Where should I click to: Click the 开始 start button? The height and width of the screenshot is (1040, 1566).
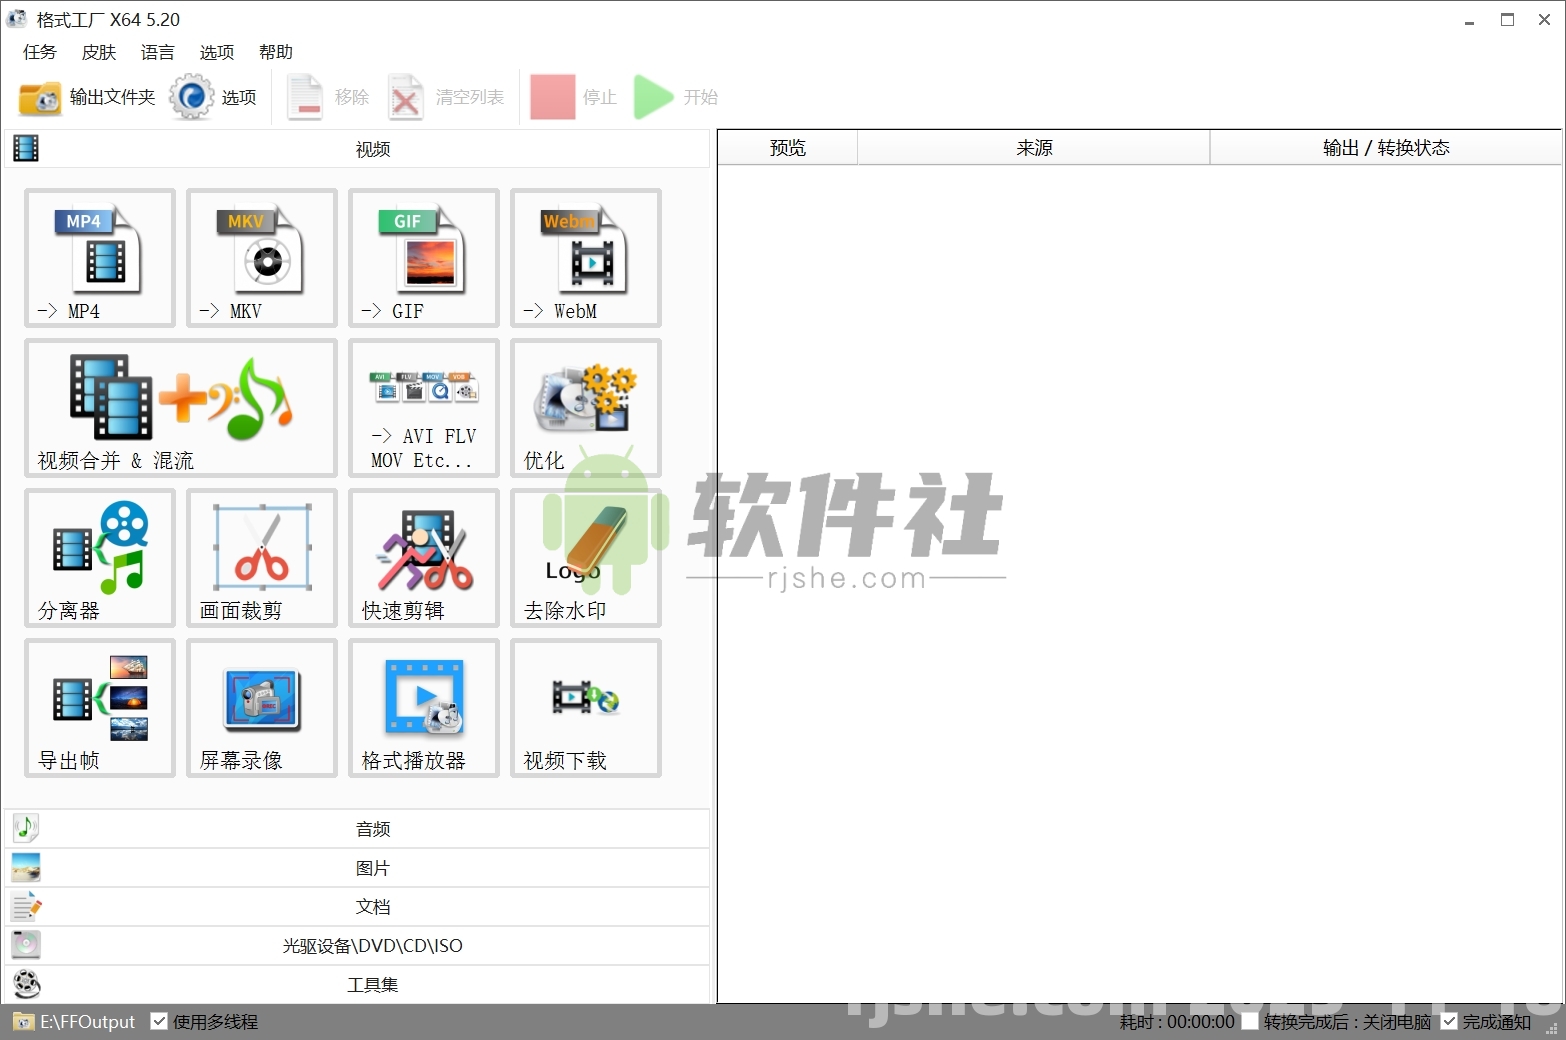[x=676, y=97]
